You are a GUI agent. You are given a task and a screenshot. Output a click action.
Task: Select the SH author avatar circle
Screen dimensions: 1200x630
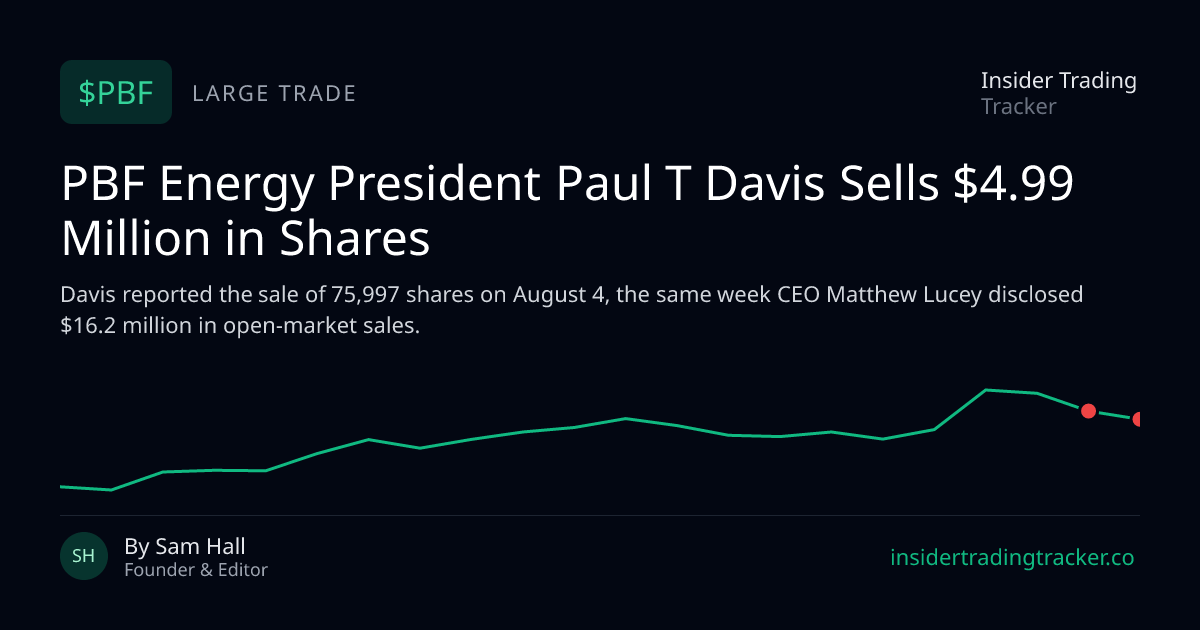coord(84,556)
